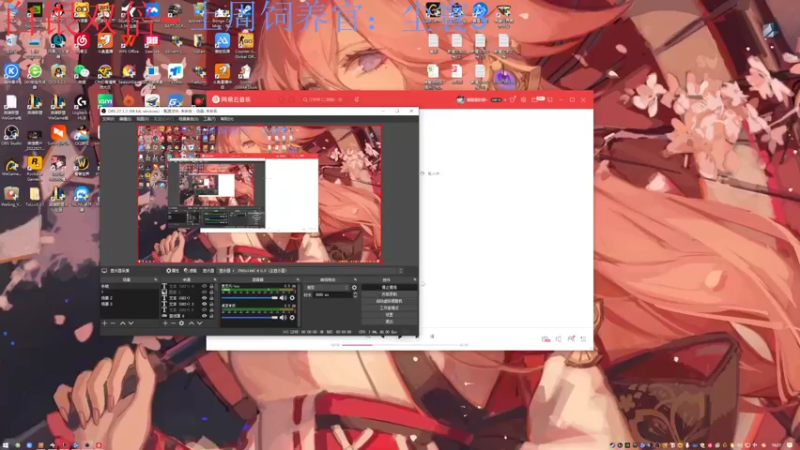
Task: Move selected source down in Sources list
Action: tap(199, 323)
